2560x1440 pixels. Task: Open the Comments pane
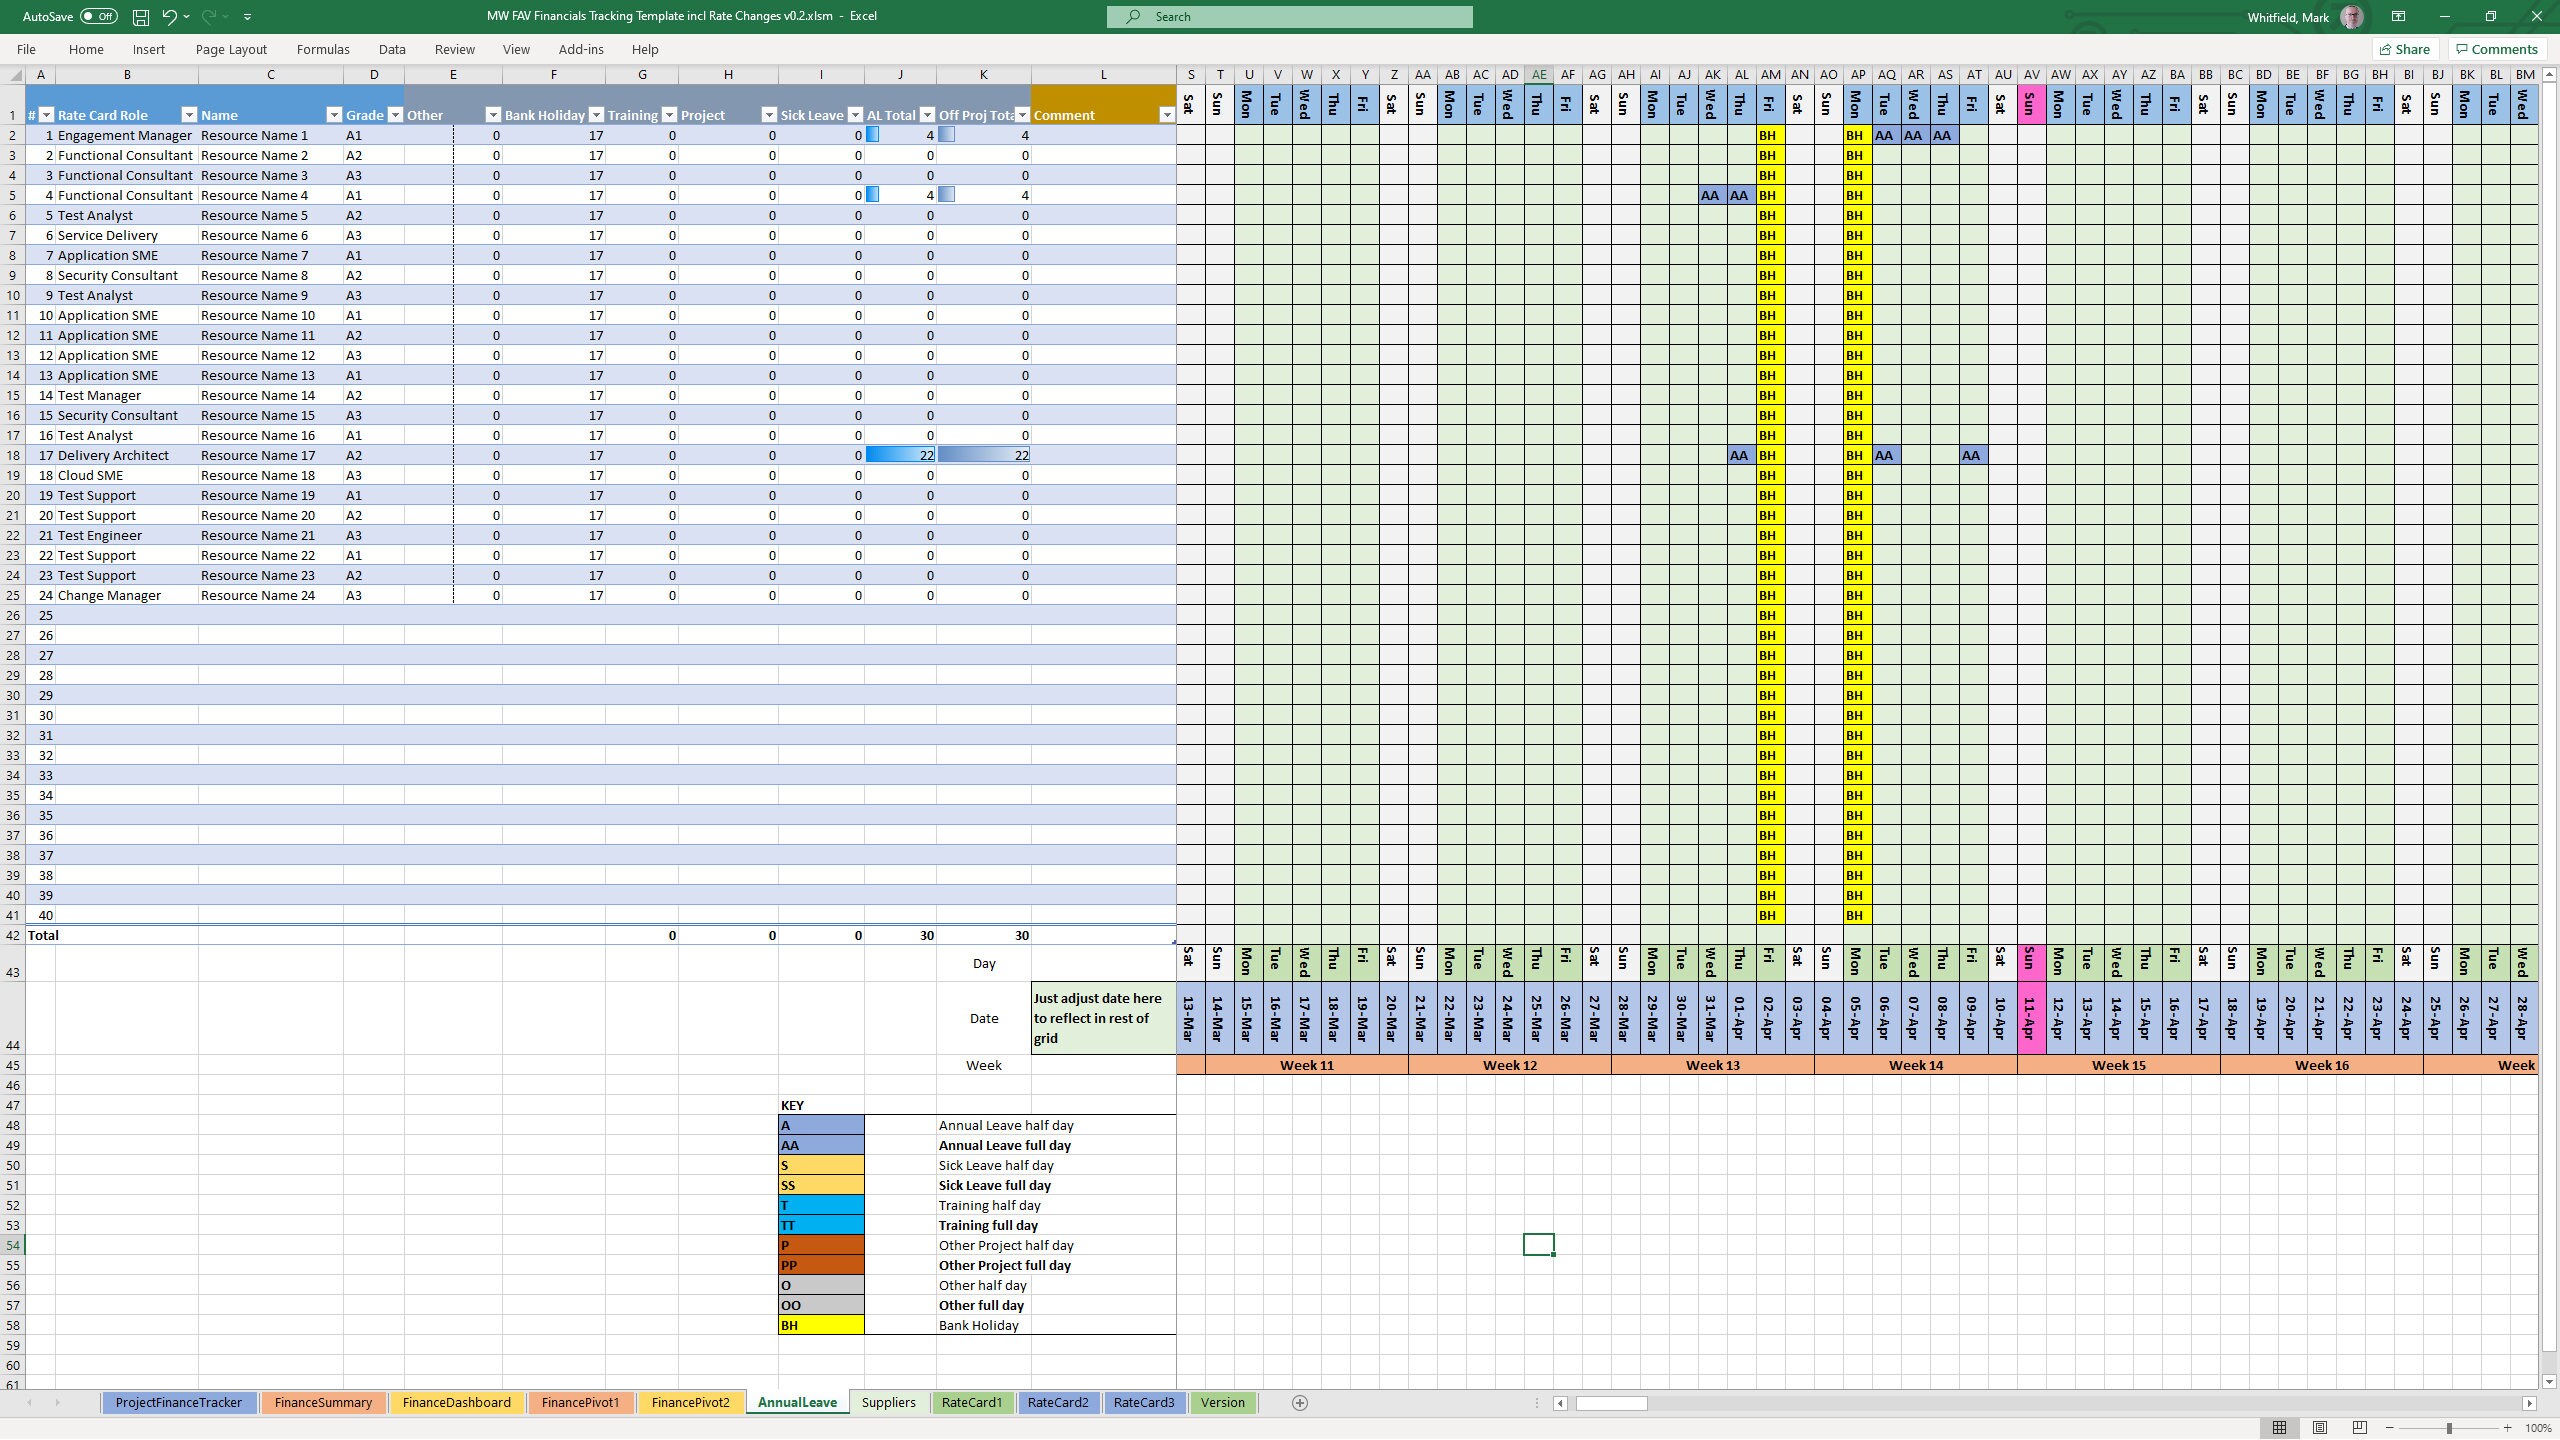(x=2496, y=48)
